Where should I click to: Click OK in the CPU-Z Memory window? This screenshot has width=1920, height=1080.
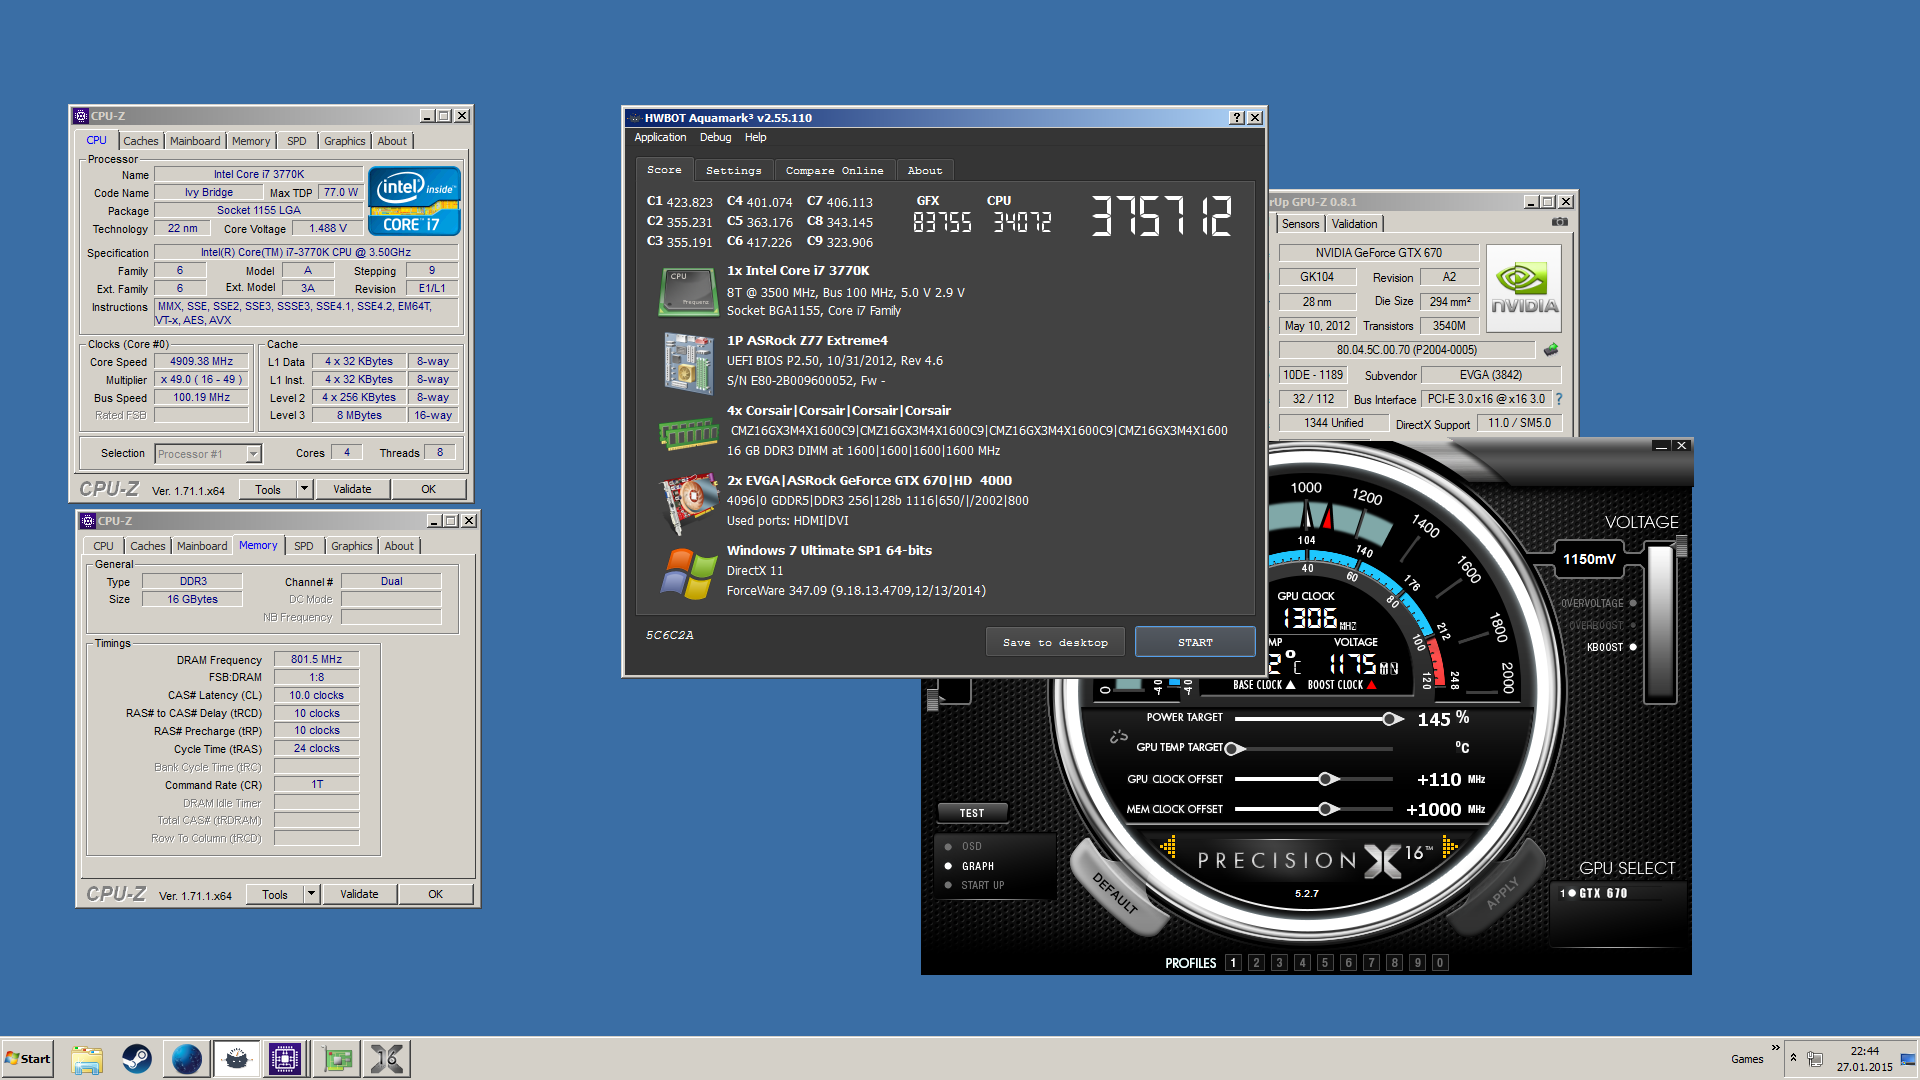pos(436,895)
